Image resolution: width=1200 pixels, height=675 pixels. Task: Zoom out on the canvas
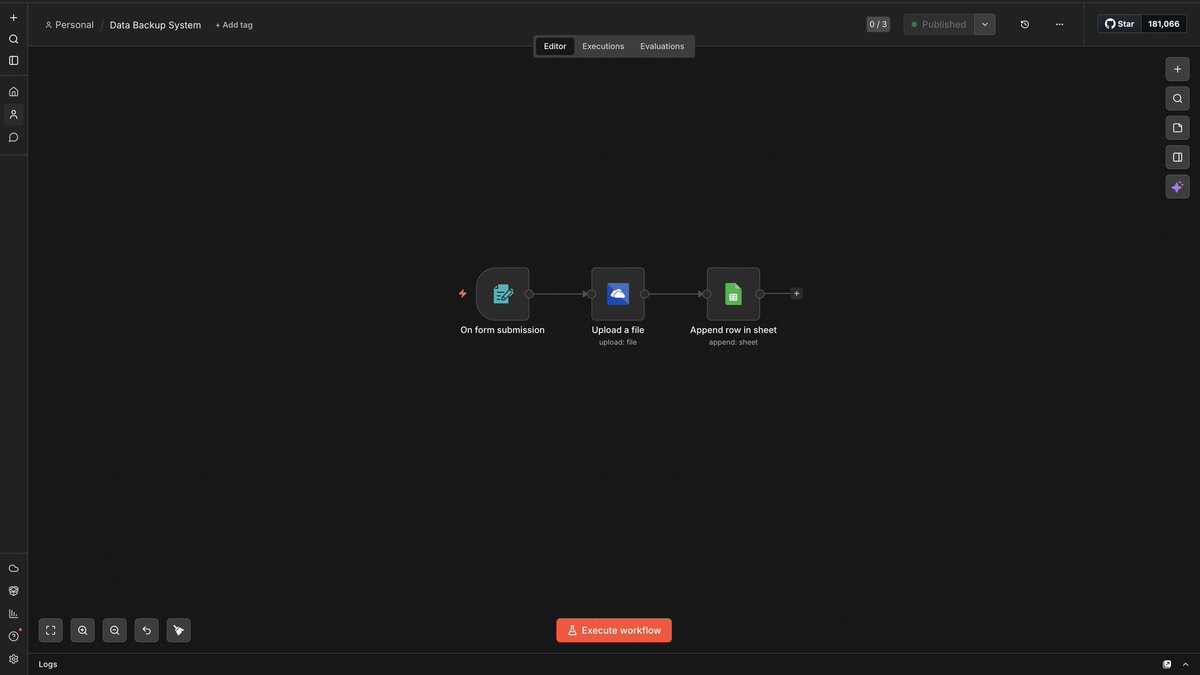click(x=115, y=630)
